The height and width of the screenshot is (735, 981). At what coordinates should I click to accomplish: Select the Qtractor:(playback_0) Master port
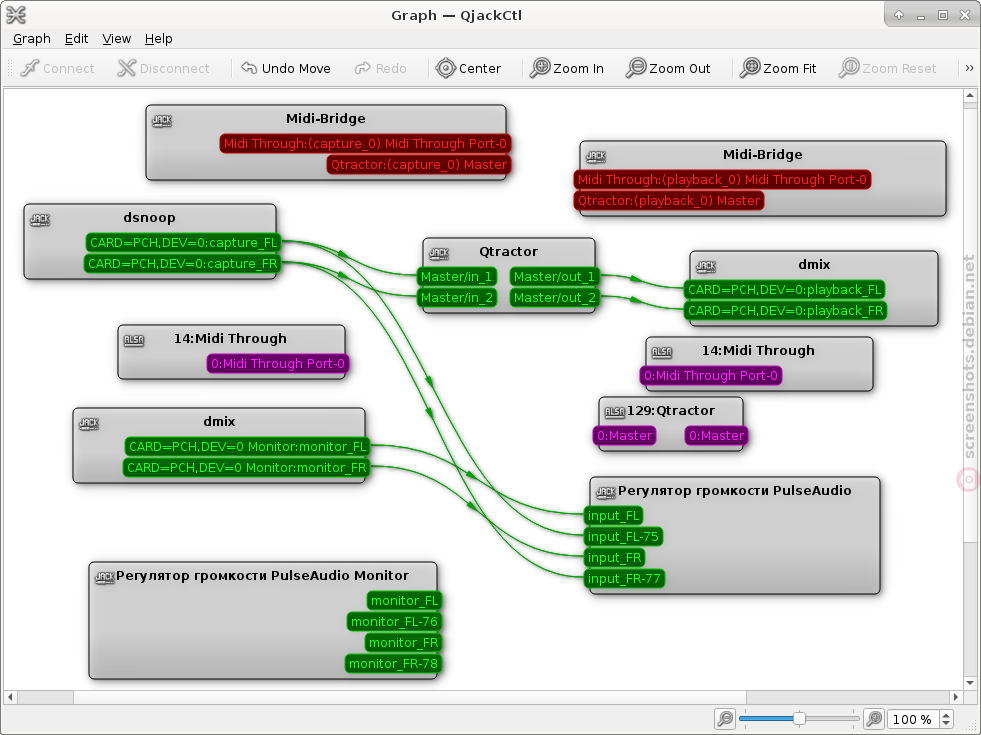coord(669,201)
